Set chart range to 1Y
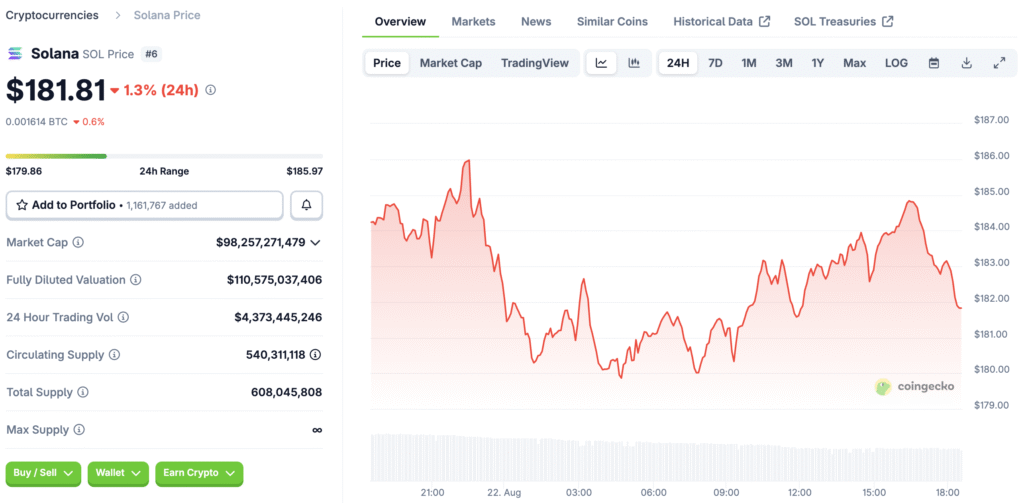 point(818,63)
